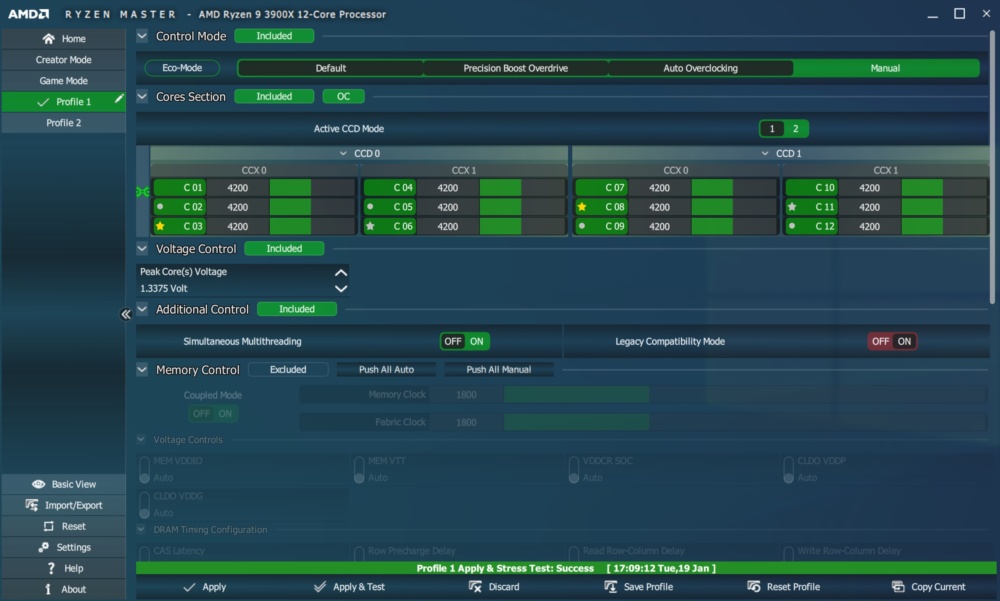Image resolution: width=1000 pixels, height=601 pixels.
Task: Click the gold star on core C 03
Action: (160, 226)
